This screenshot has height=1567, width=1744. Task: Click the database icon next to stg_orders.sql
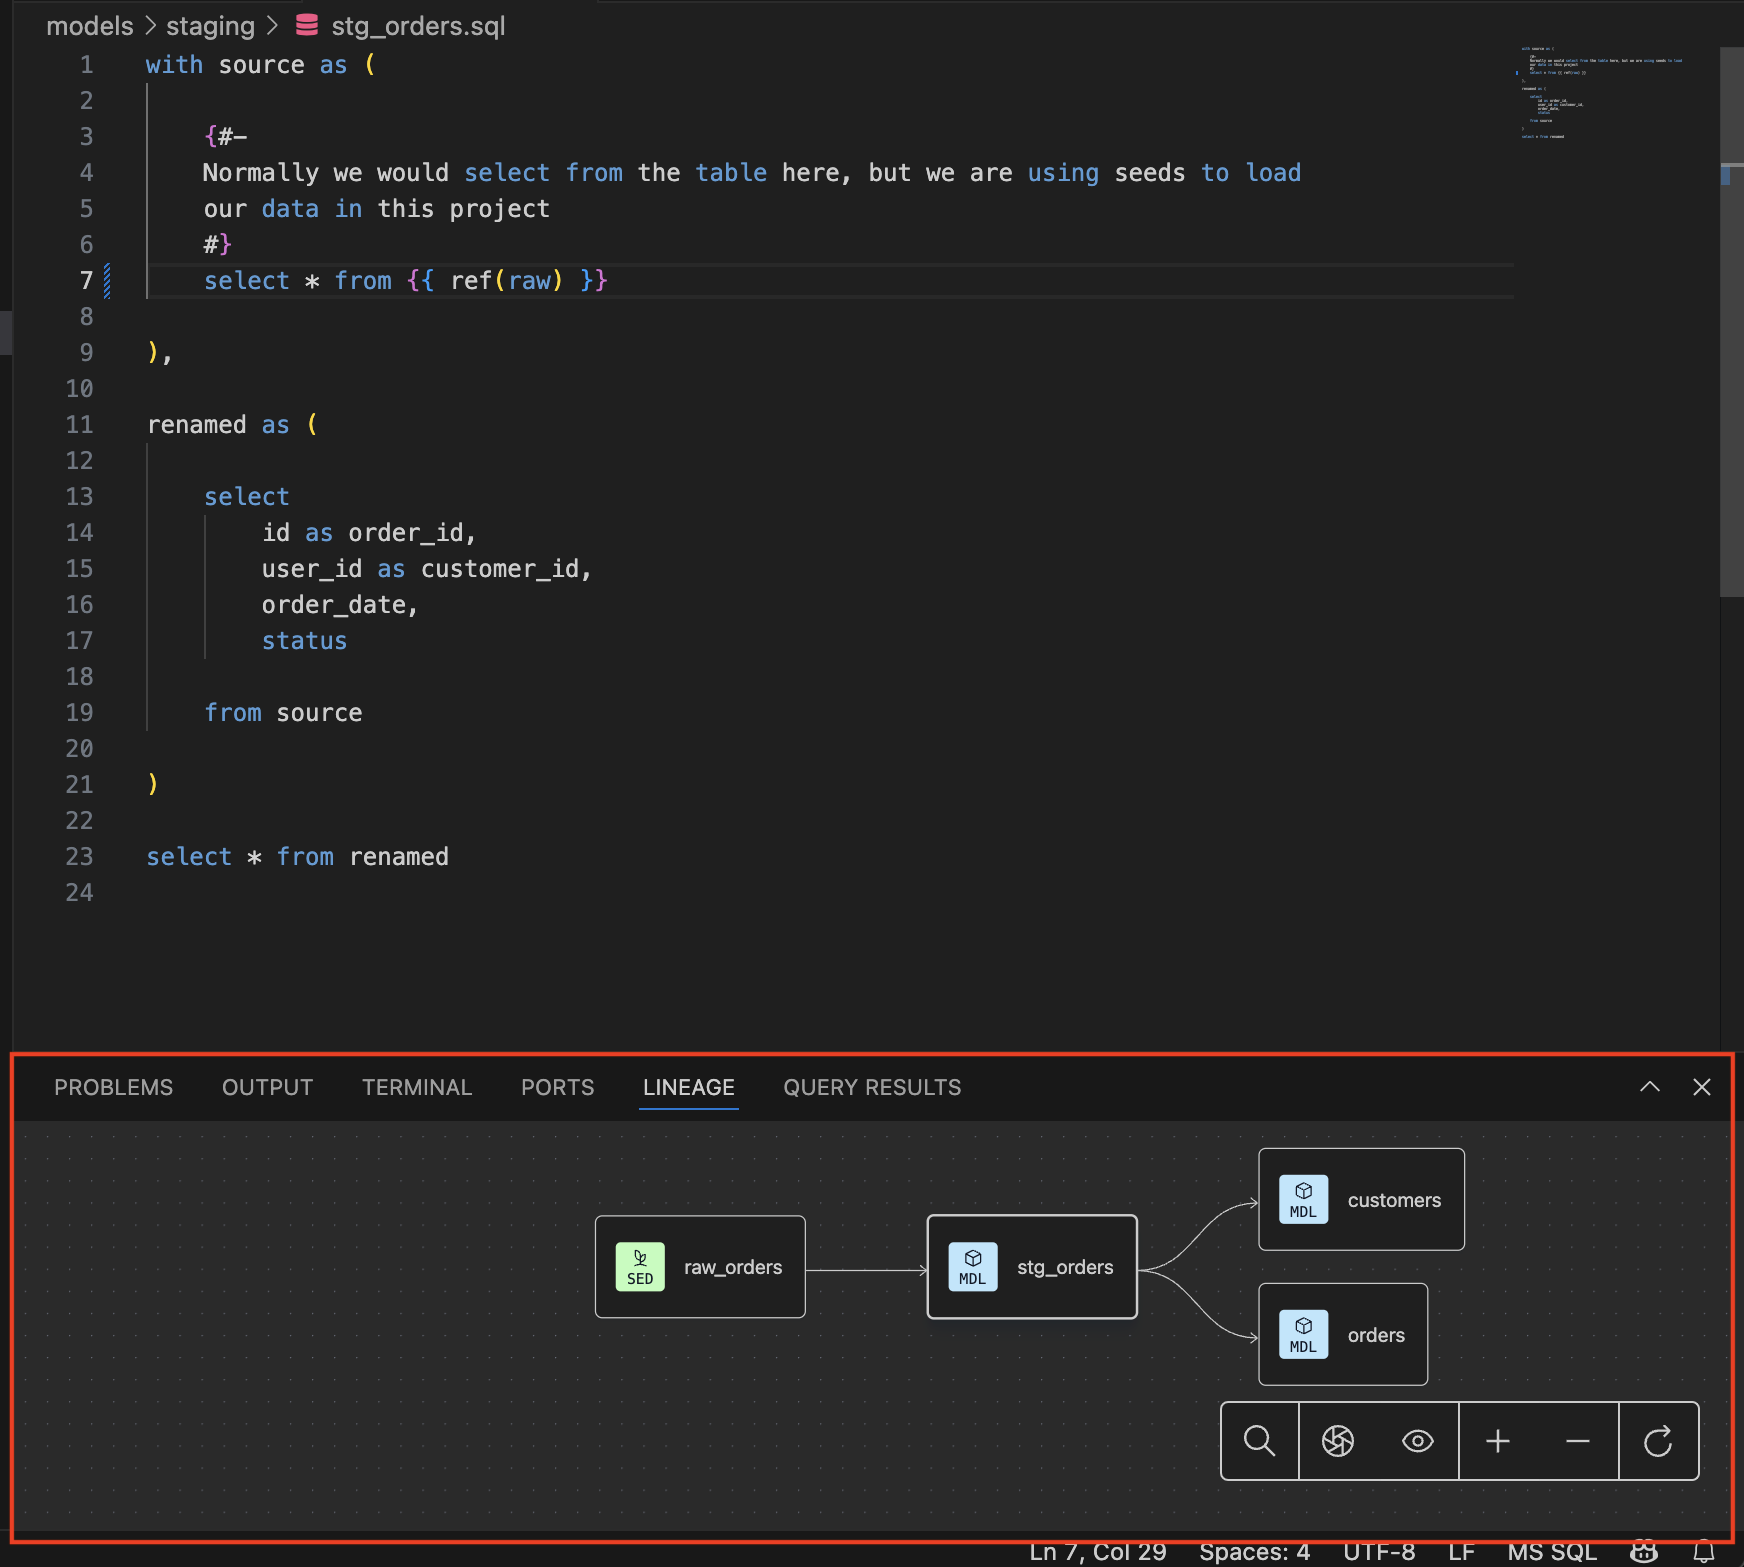306,25
